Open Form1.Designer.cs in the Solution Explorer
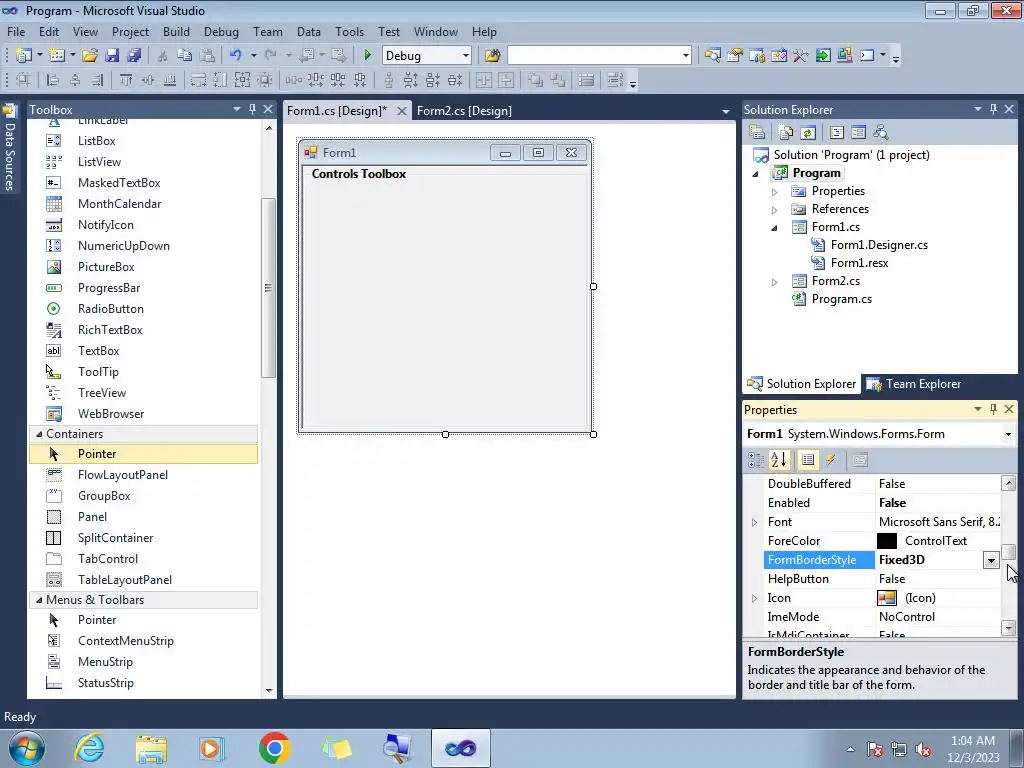The image size is (1024, 768). pos(878,245)
